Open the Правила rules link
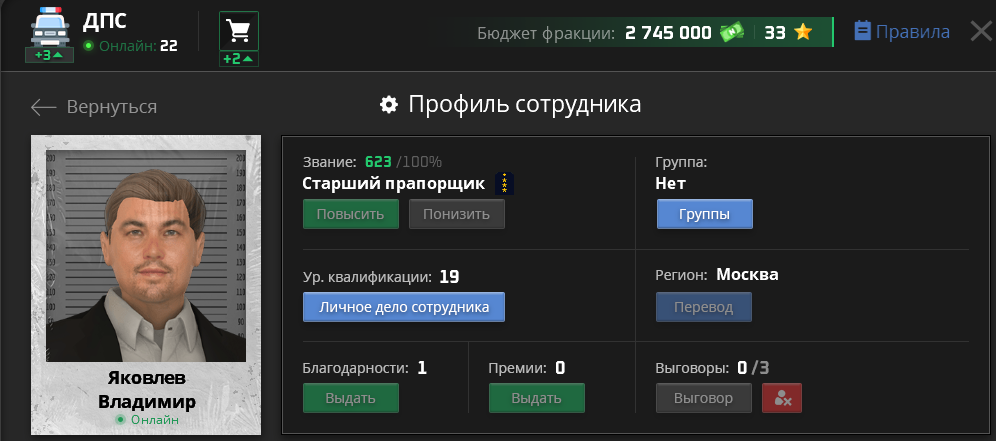996x441 pixels. point(912,32)
